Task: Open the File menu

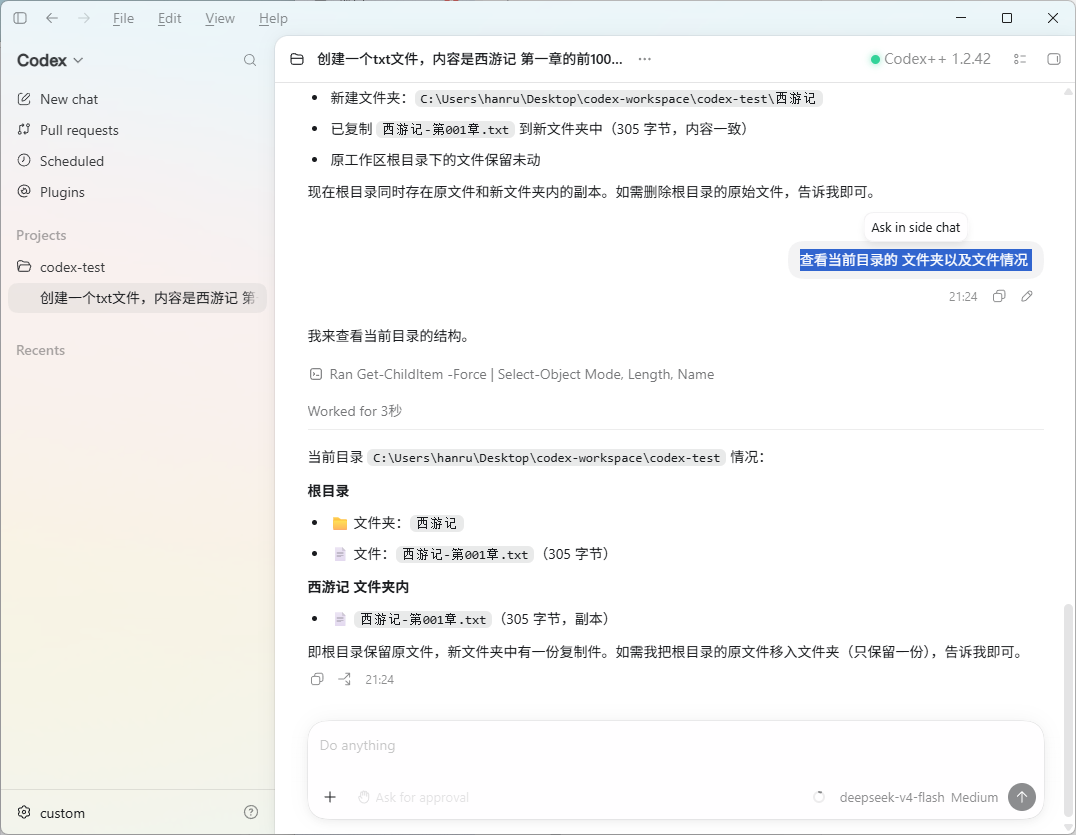Action: 124,19
